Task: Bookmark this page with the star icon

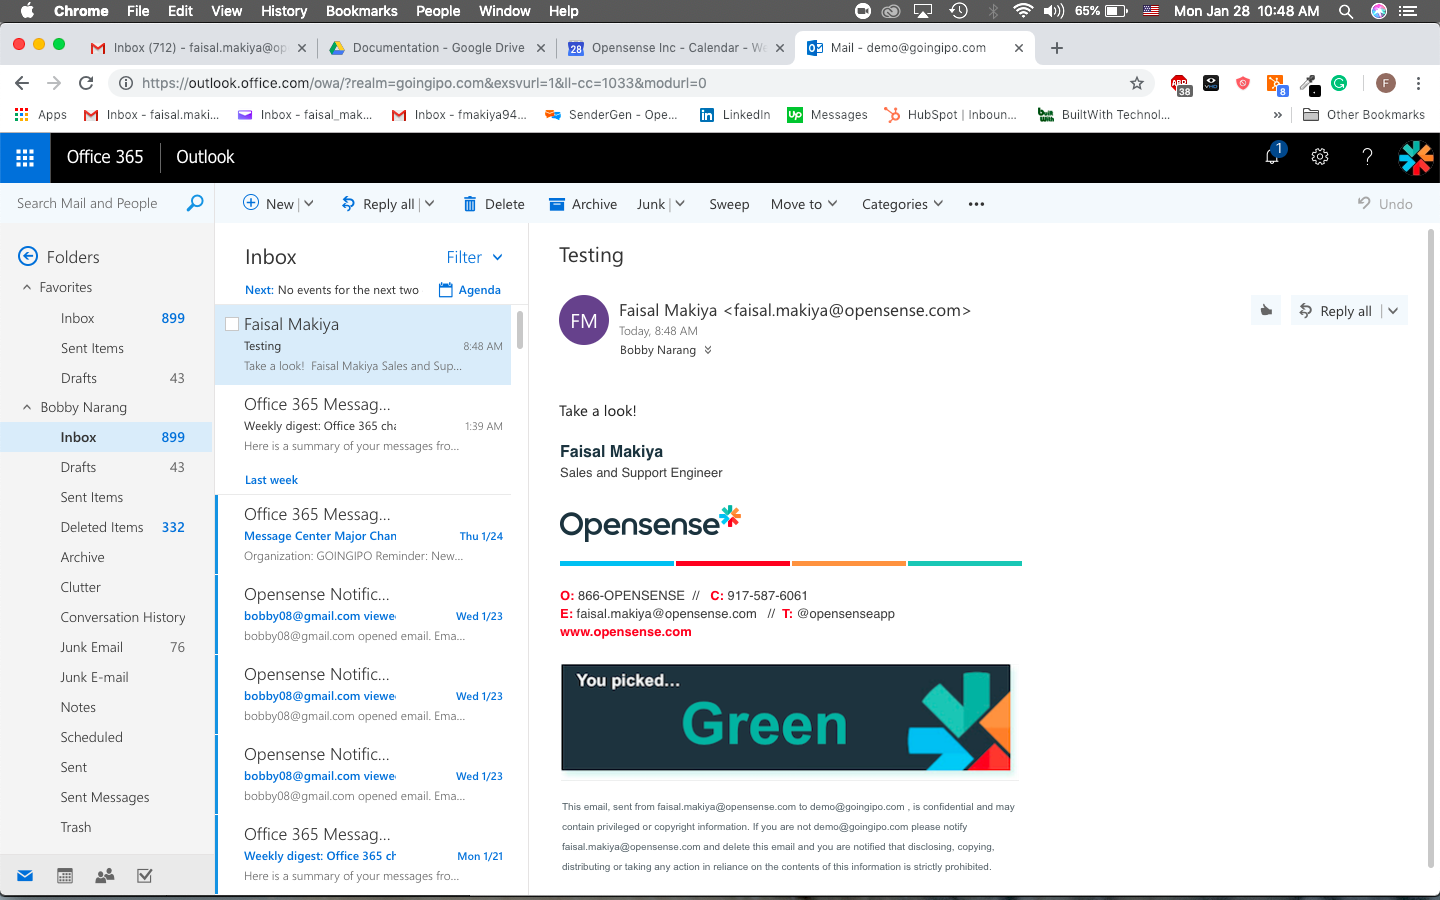Action: (1136, 83)
